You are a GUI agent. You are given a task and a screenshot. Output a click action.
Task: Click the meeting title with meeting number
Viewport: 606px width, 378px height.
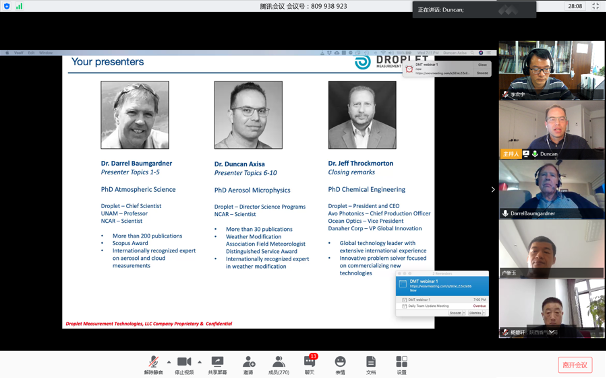303,6
